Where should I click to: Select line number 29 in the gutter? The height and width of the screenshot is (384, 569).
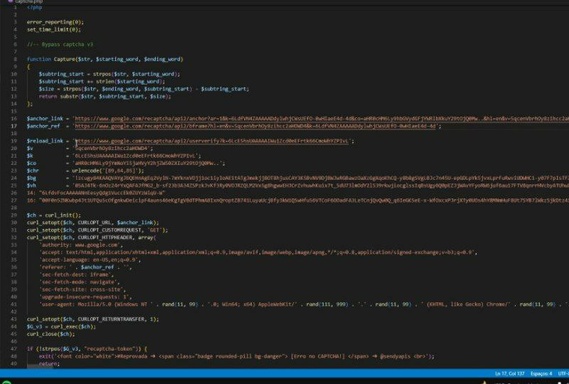pos(14,215)
